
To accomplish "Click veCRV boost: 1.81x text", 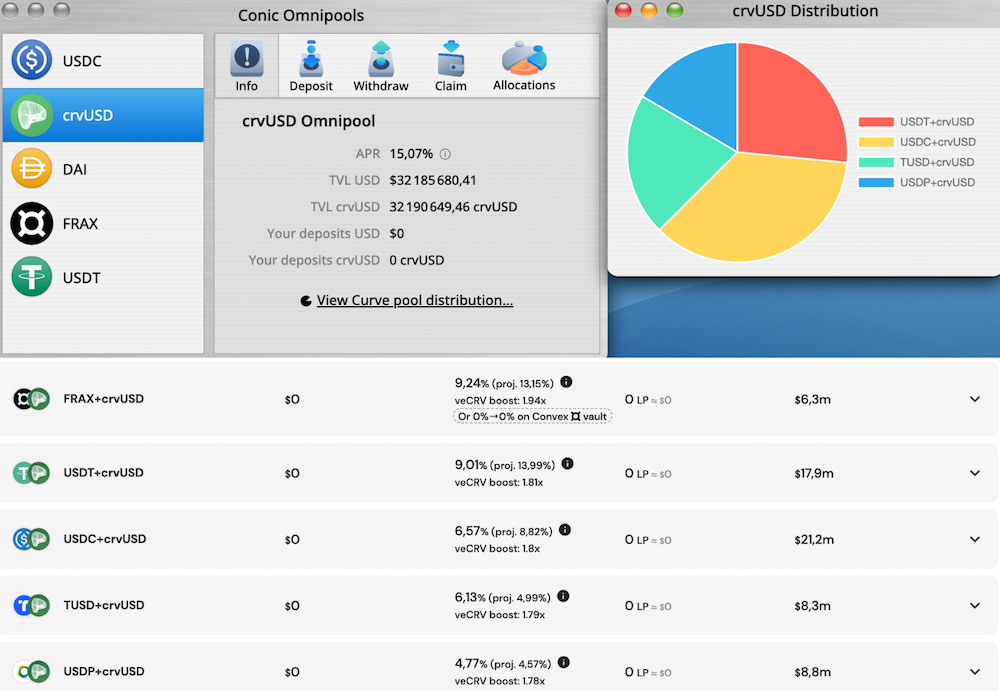I will (499, 482).
